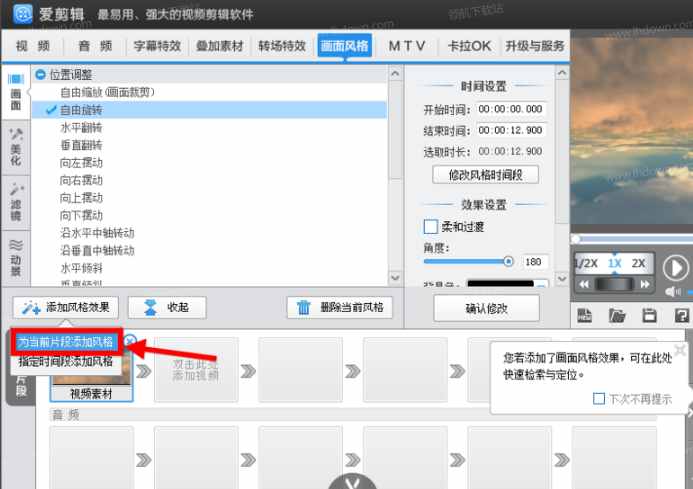Screen dimensions: 693x489
Task: Click the 确认修改 button
Action: click(486, 308)
